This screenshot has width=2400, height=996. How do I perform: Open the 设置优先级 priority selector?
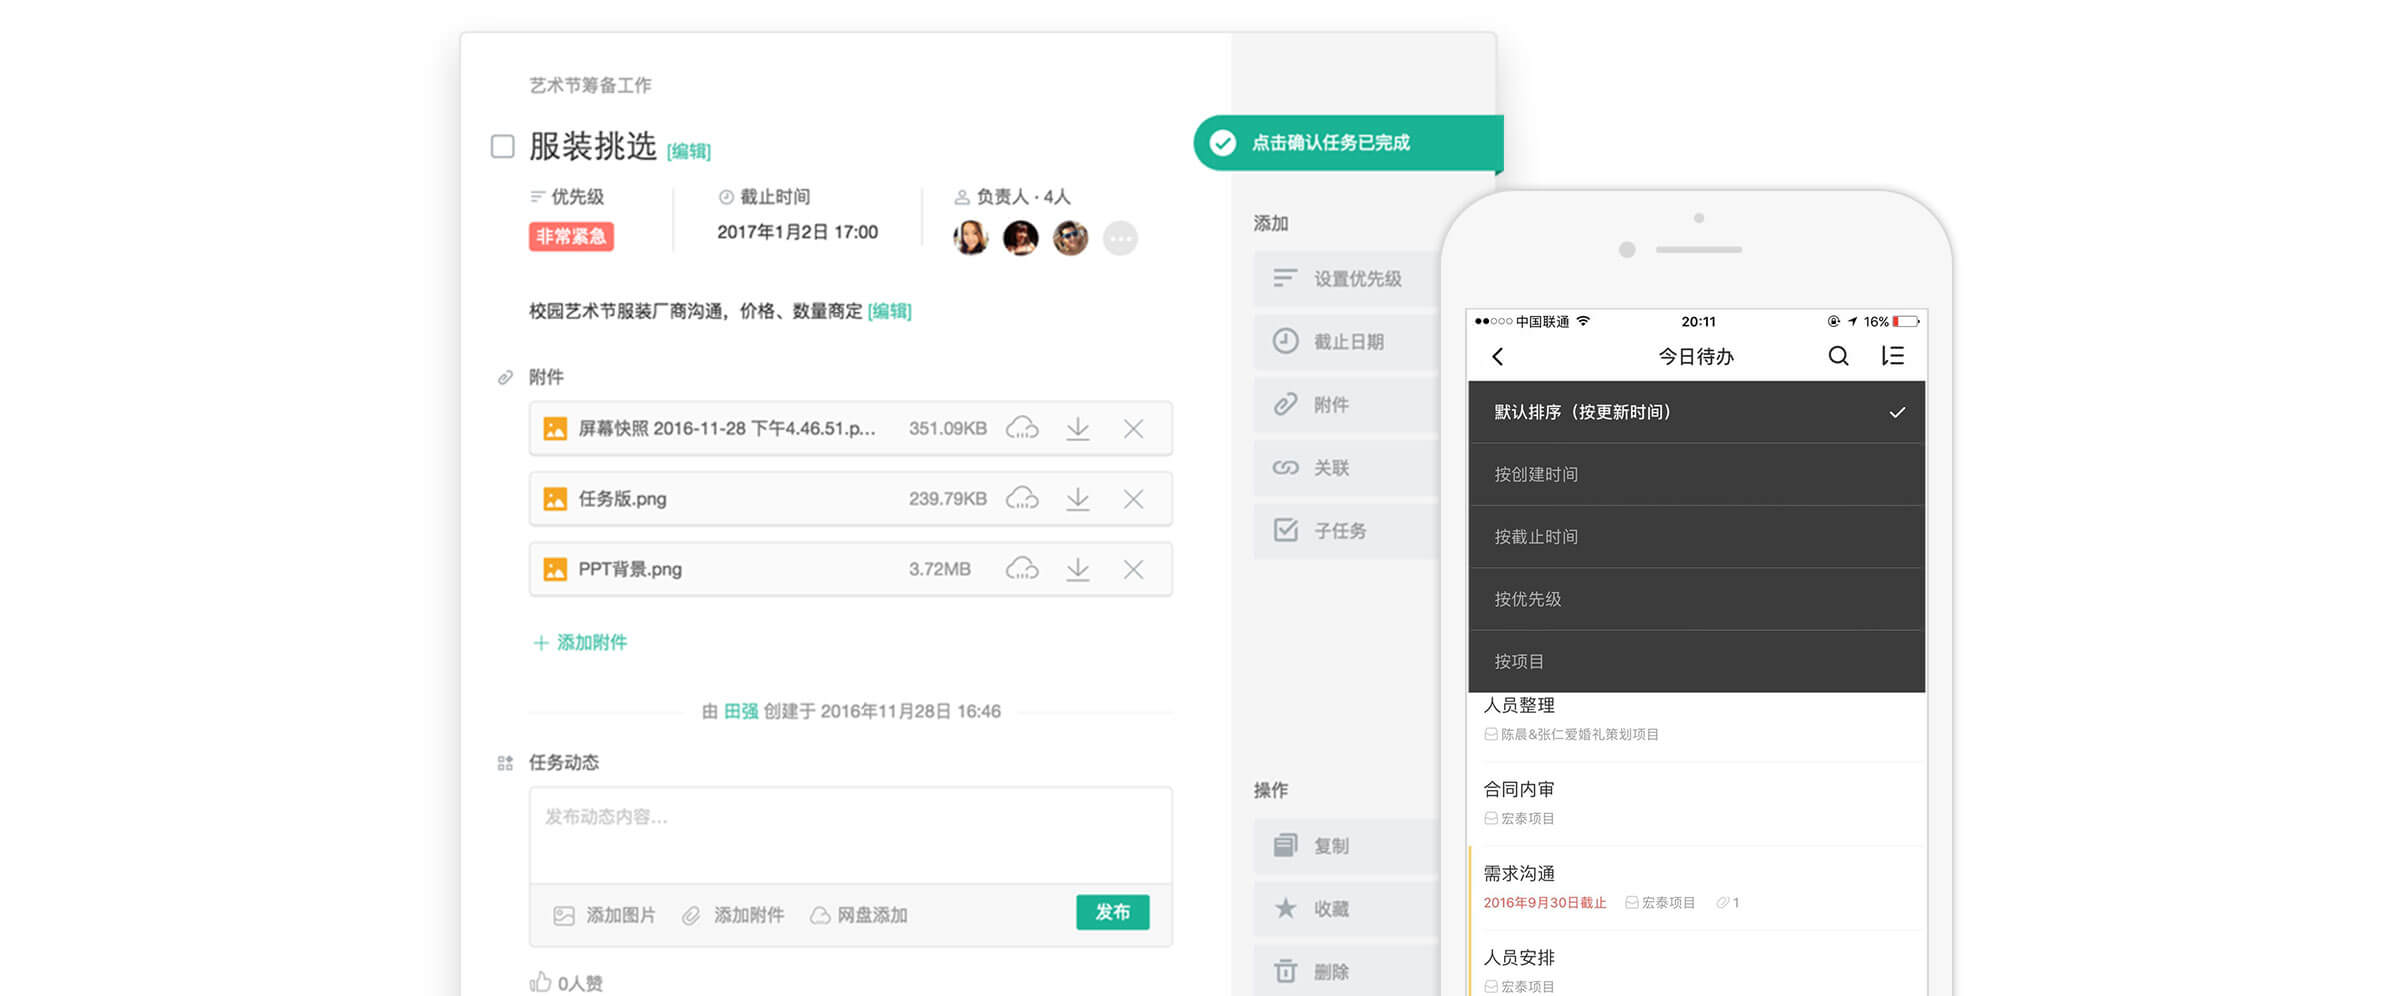click(1345, 279)
